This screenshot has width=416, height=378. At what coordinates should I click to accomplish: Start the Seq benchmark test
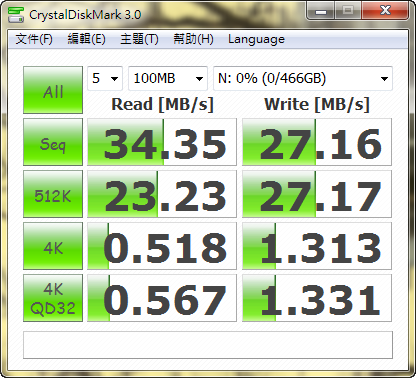pos(53,142)
